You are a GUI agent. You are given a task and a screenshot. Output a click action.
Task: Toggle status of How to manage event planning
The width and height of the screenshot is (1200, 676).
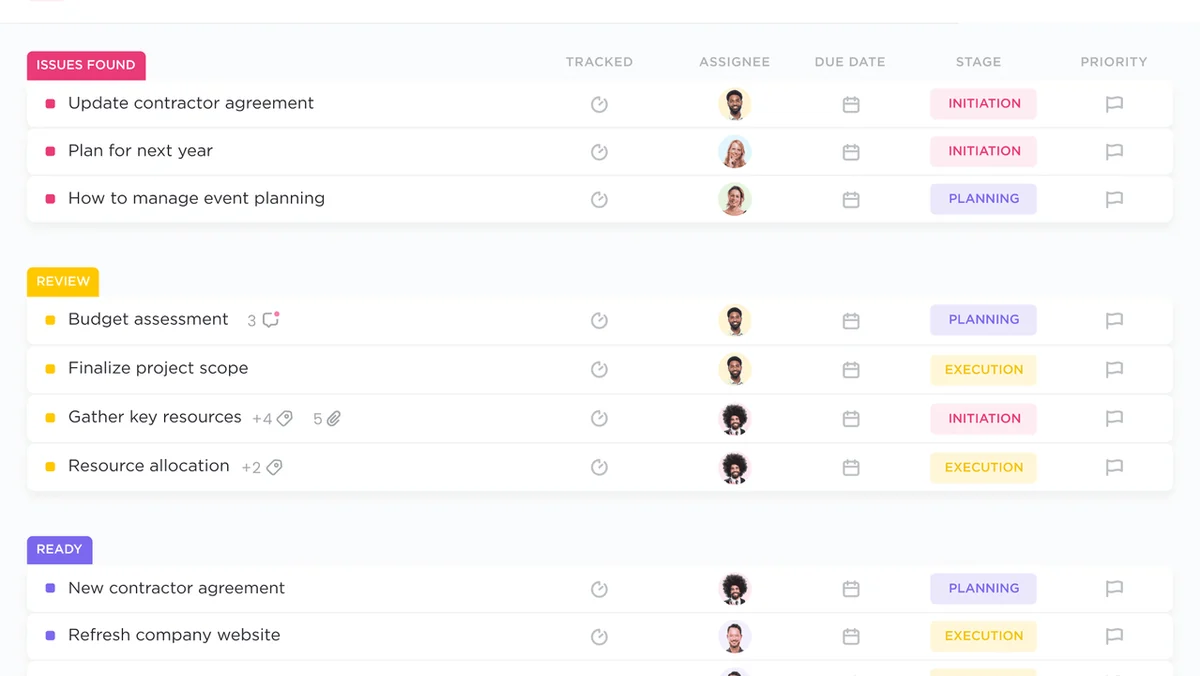pos(50,199)
